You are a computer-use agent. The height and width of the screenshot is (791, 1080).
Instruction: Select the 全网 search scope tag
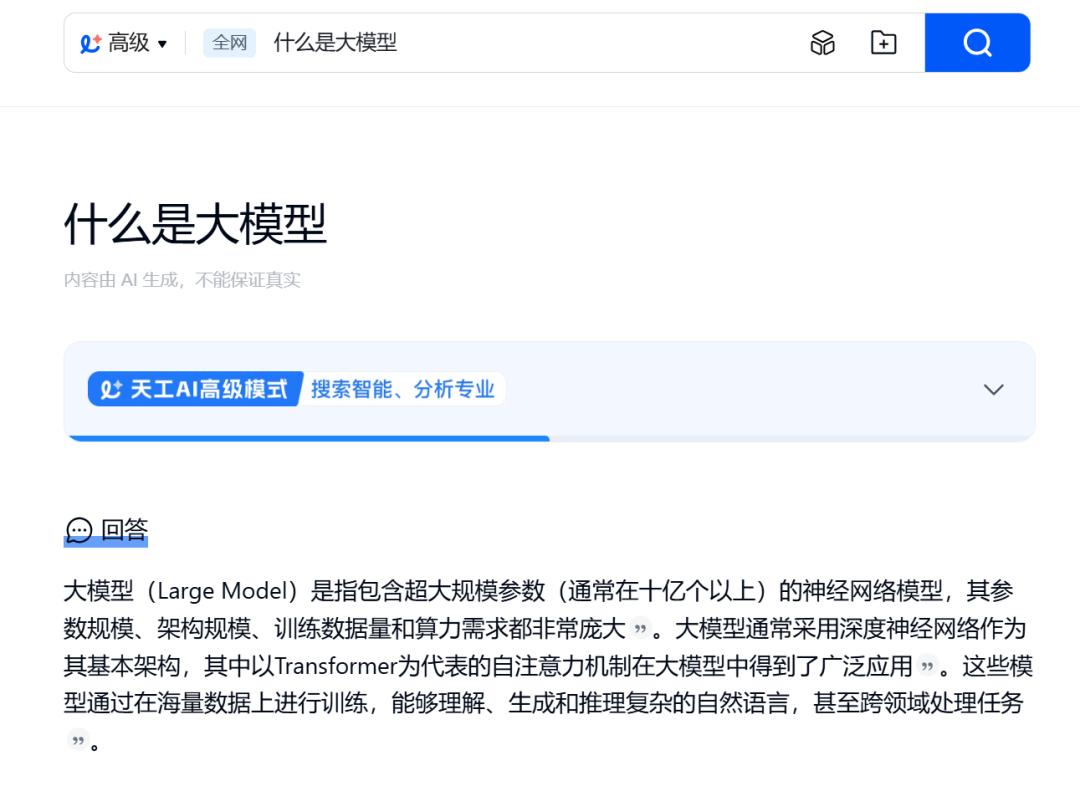click(x=229, y=43)
